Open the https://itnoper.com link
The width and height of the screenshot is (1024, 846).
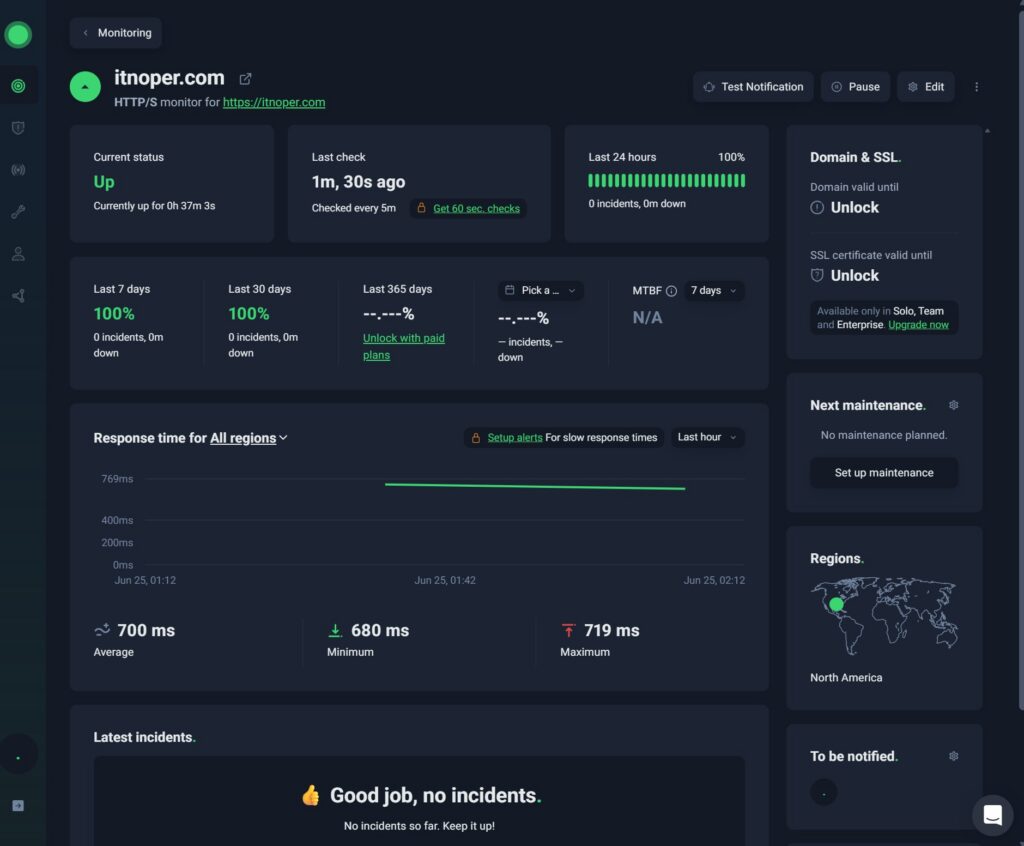[x=274, y=102]
